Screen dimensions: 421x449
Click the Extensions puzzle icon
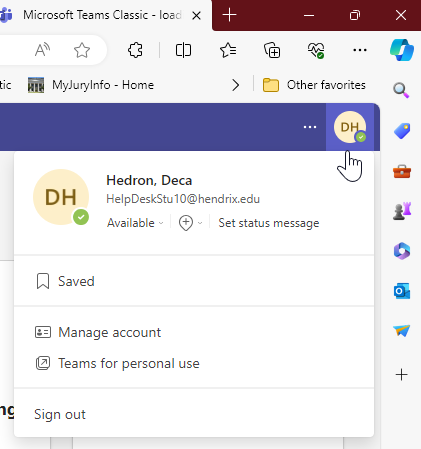(x=135, y=50)
